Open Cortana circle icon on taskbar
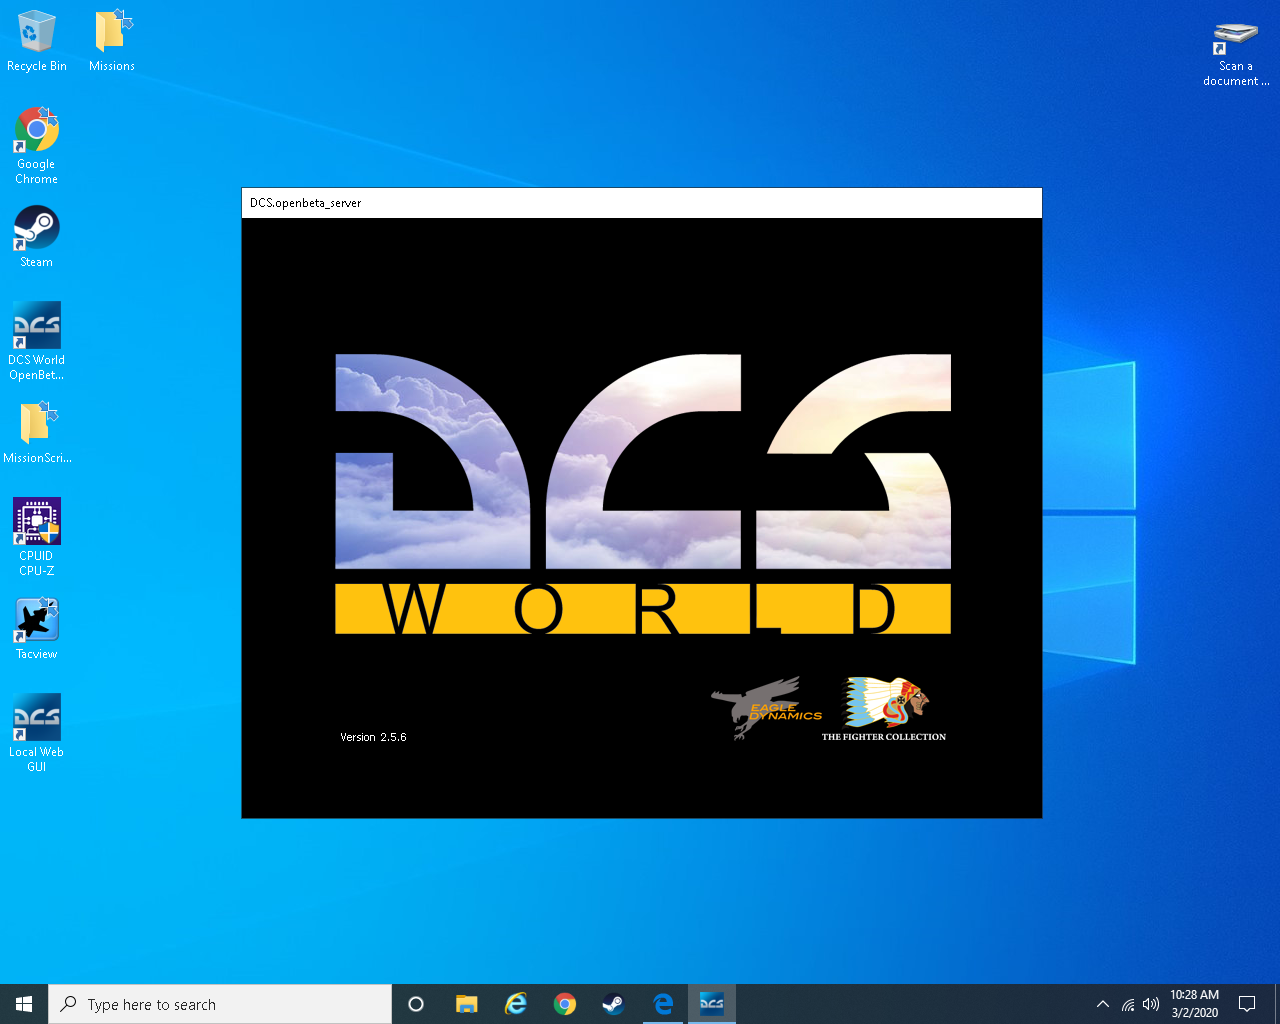This screenshot has width=1280, height=1024. pyautogui.click(x=416, y=1004)
